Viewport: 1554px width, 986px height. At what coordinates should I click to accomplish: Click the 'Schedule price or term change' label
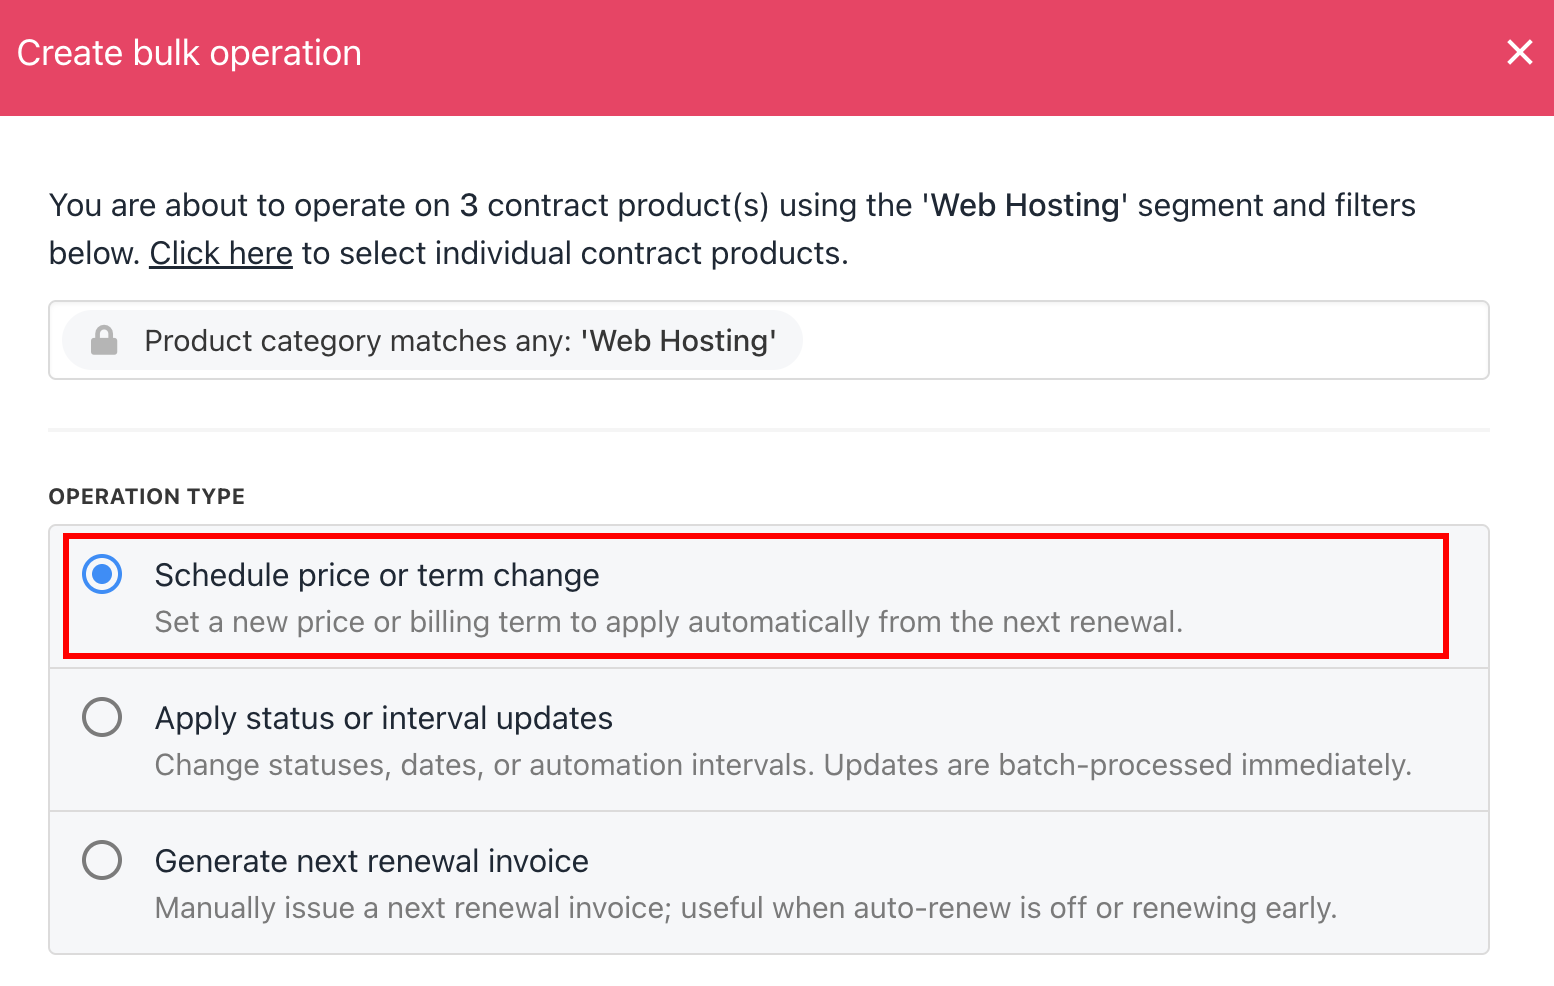pos(377,576)
